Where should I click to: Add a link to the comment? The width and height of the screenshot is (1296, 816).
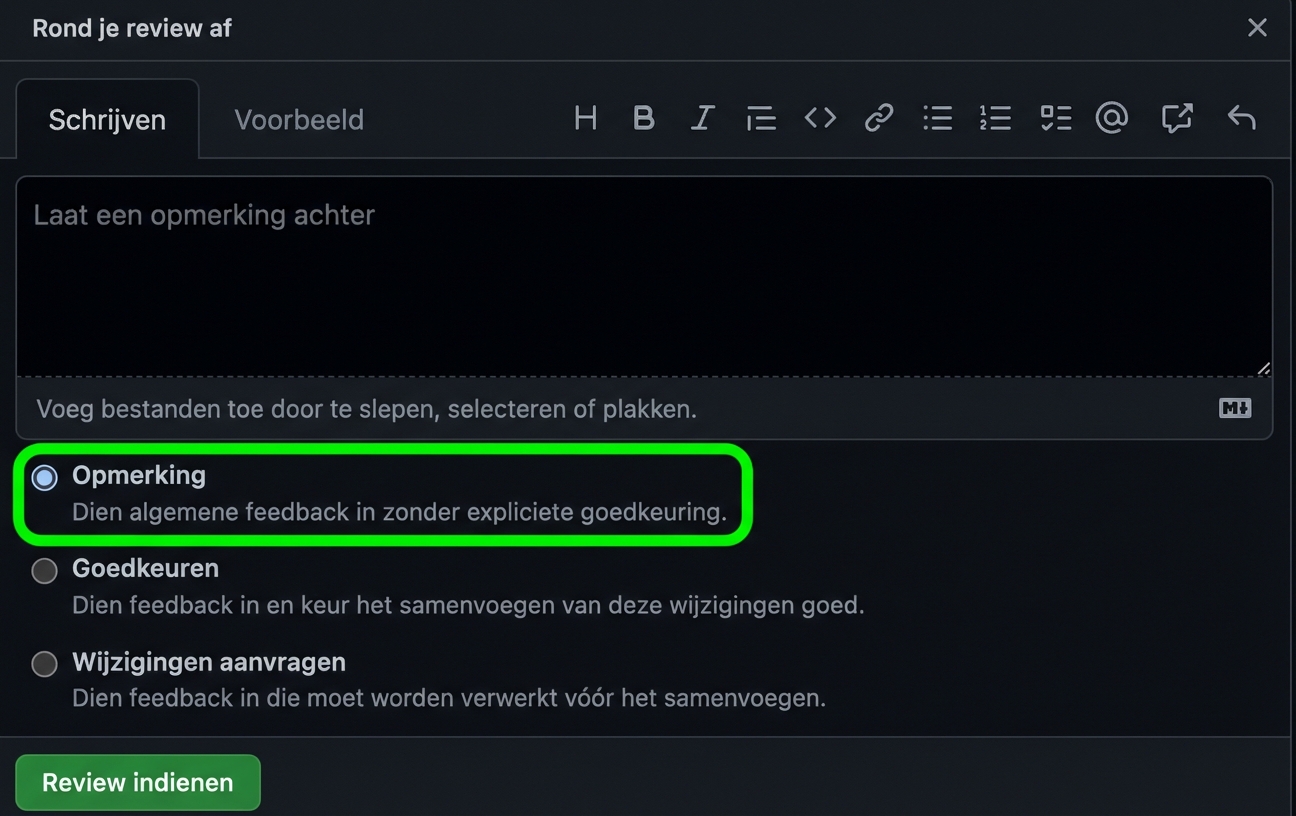coord(878,118)
